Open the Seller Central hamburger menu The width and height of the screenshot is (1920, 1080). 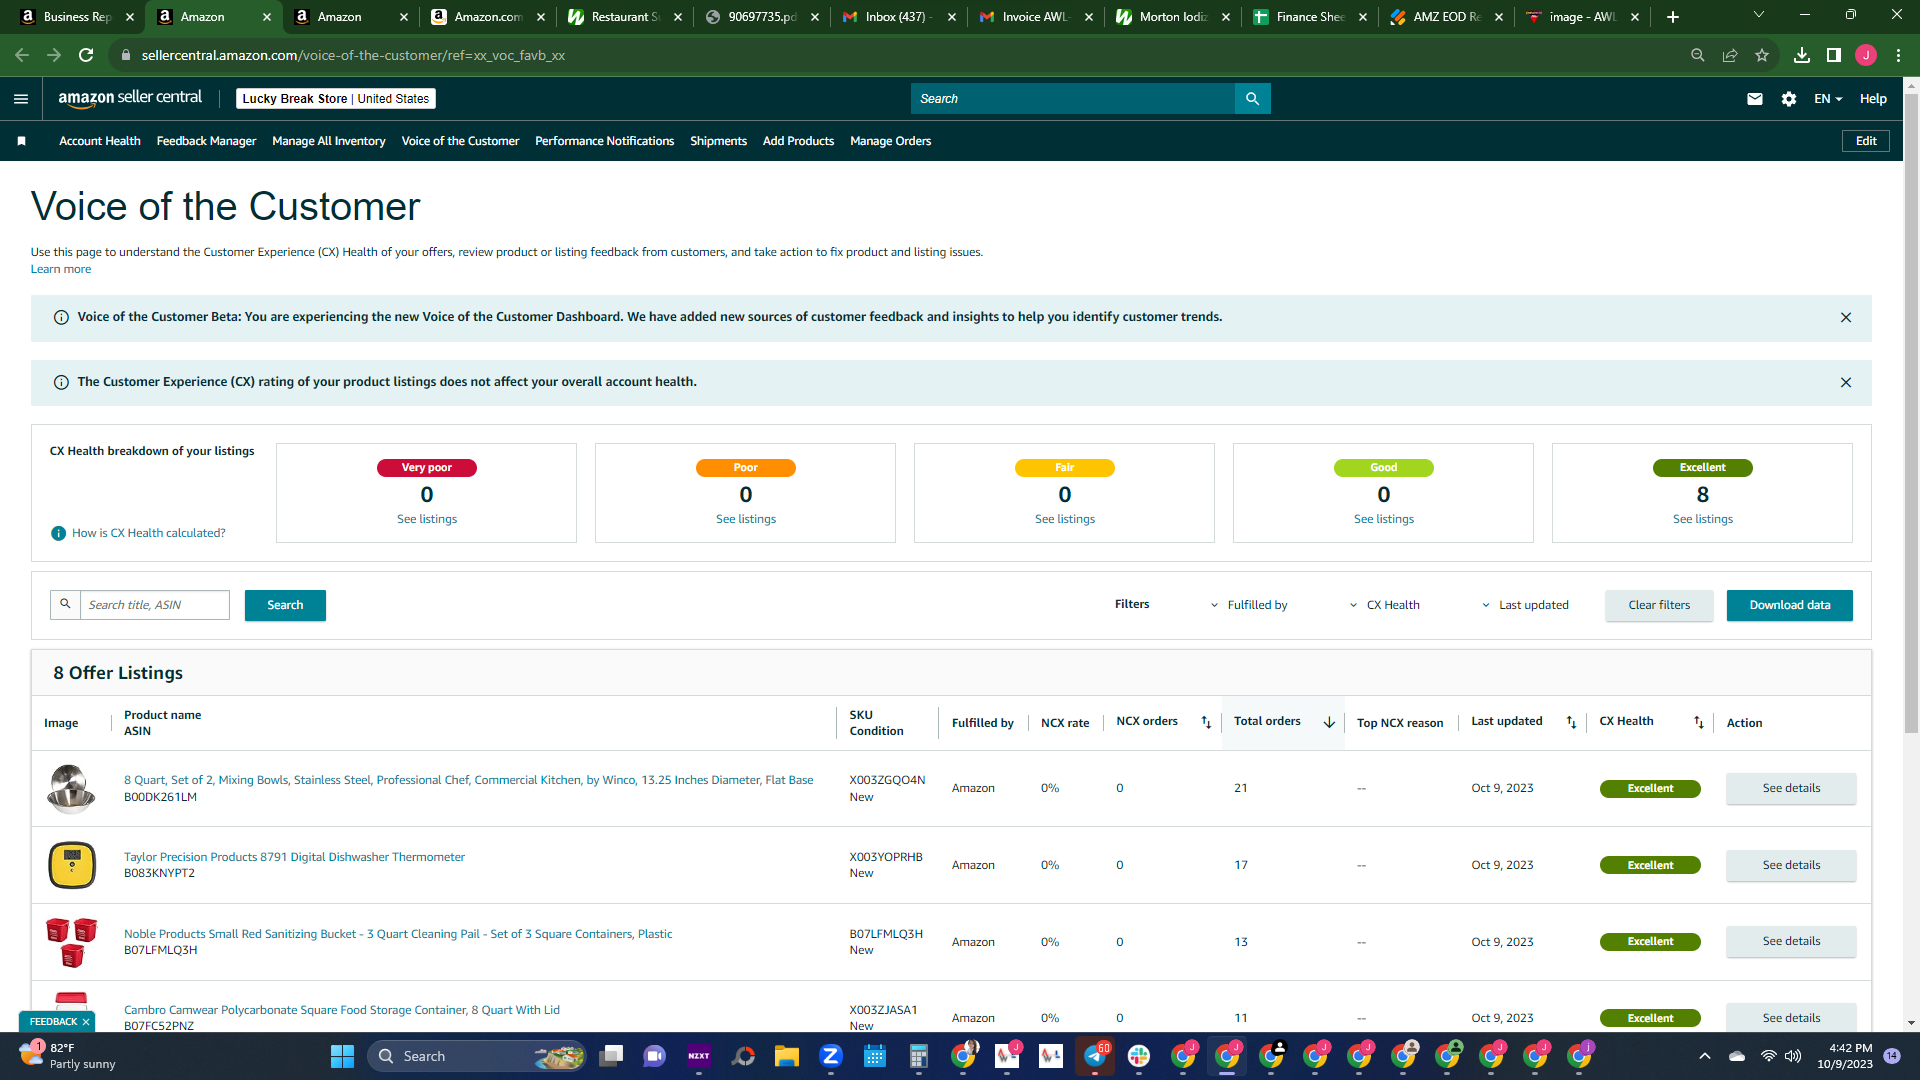pyautogui.click(x=21, y=99)
